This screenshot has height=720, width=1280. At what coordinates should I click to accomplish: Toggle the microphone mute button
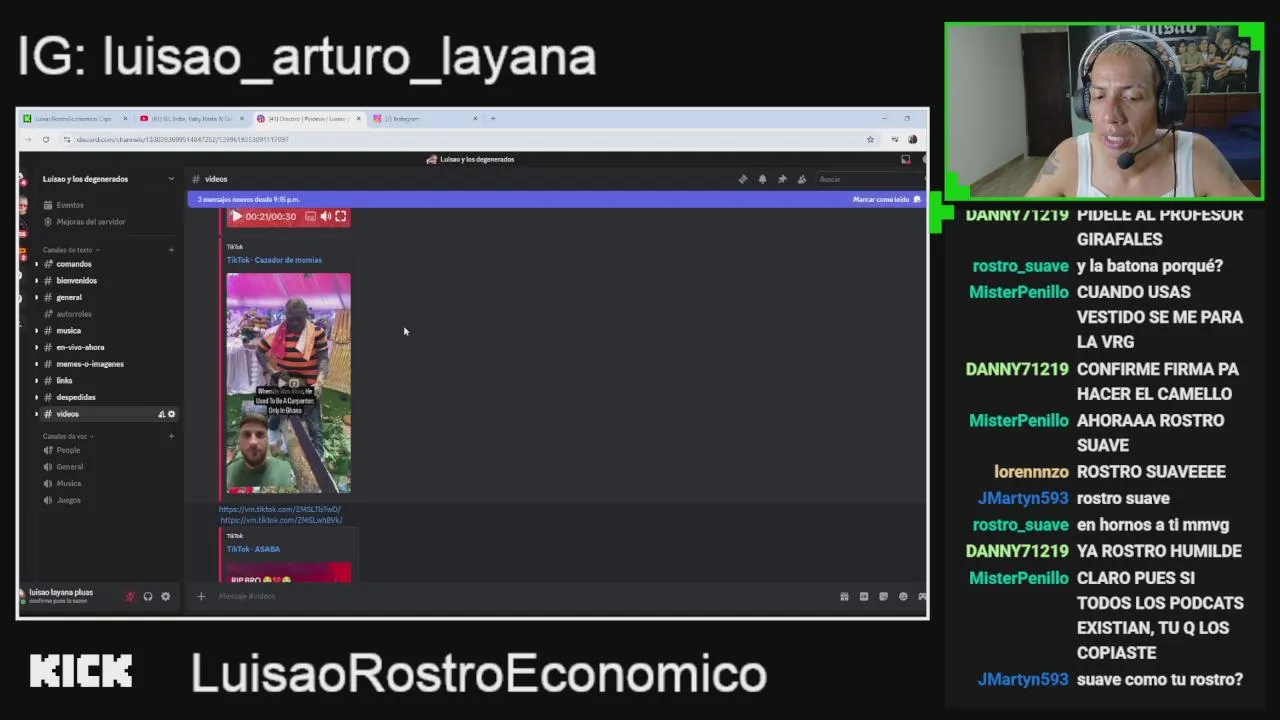[129, 597]
